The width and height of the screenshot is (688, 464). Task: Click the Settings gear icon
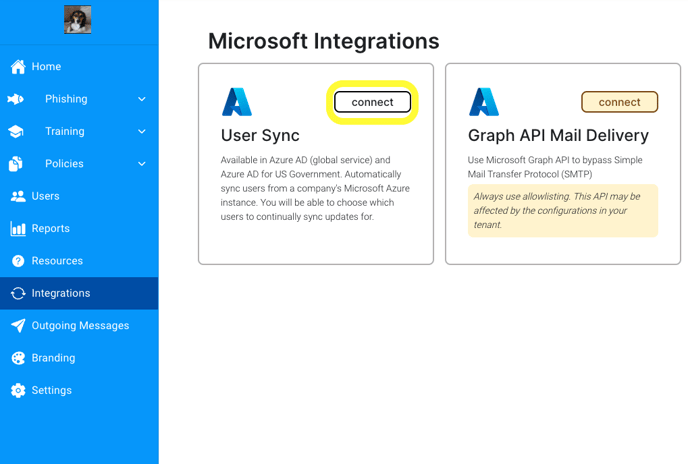[x=18, y=390]
